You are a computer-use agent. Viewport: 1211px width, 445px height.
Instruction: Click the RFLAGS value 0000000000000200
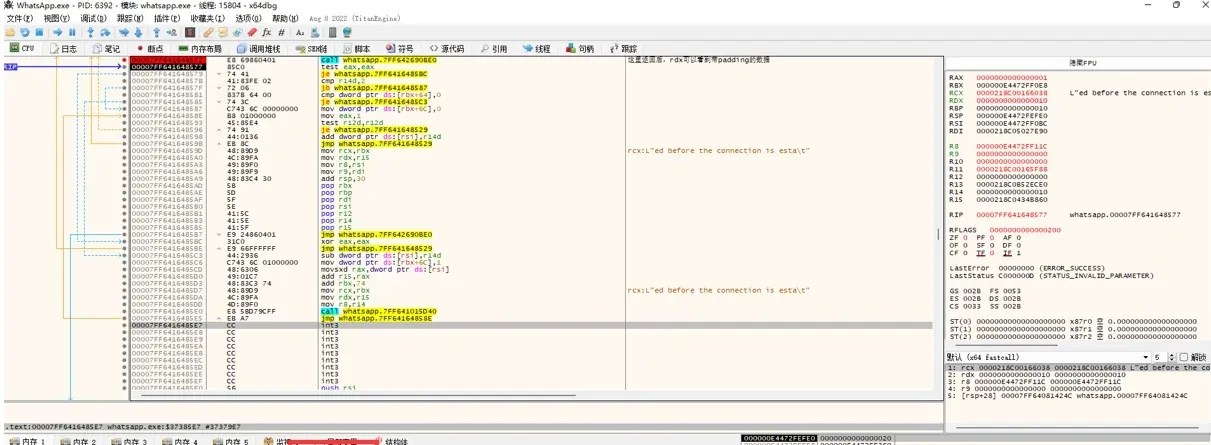tap(1024, 230)
